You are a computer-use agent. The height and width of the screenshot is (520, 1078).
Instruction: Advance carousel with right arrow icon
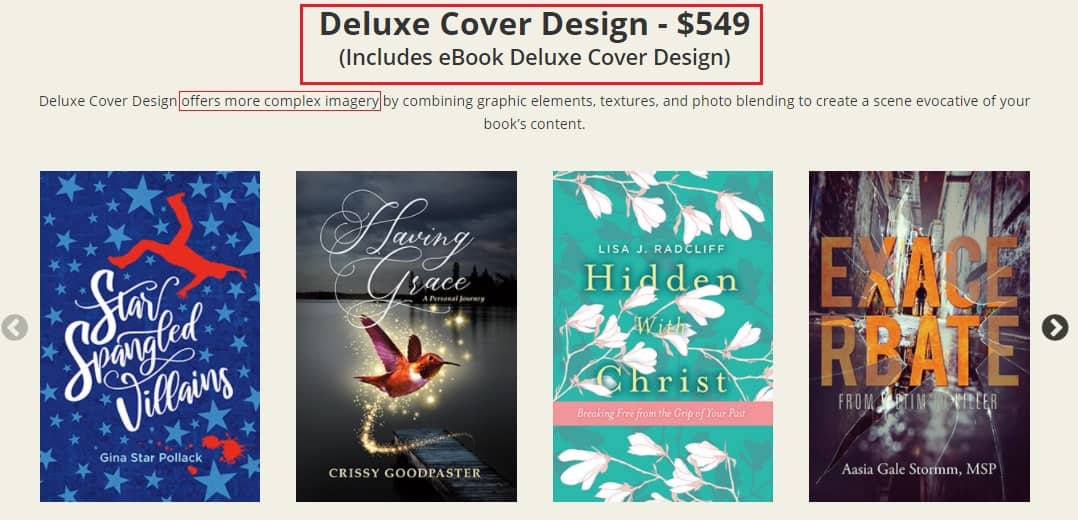[1055, 327]
